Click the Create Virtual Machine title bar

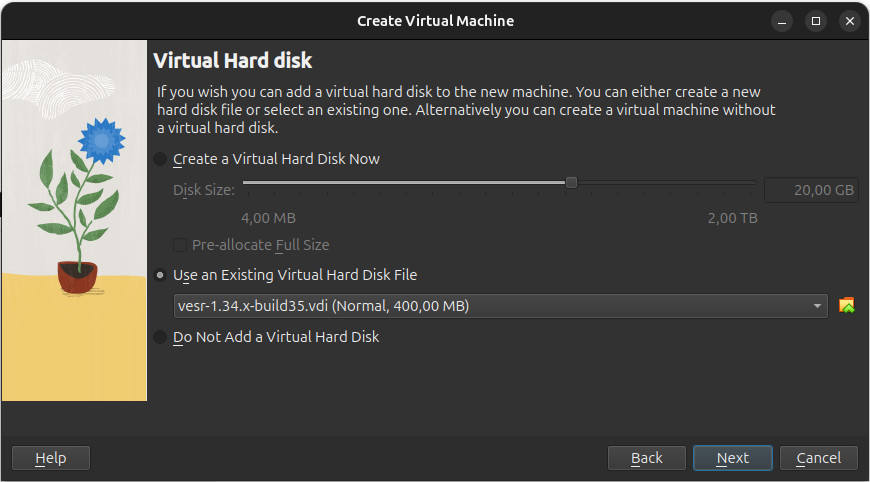435,20
